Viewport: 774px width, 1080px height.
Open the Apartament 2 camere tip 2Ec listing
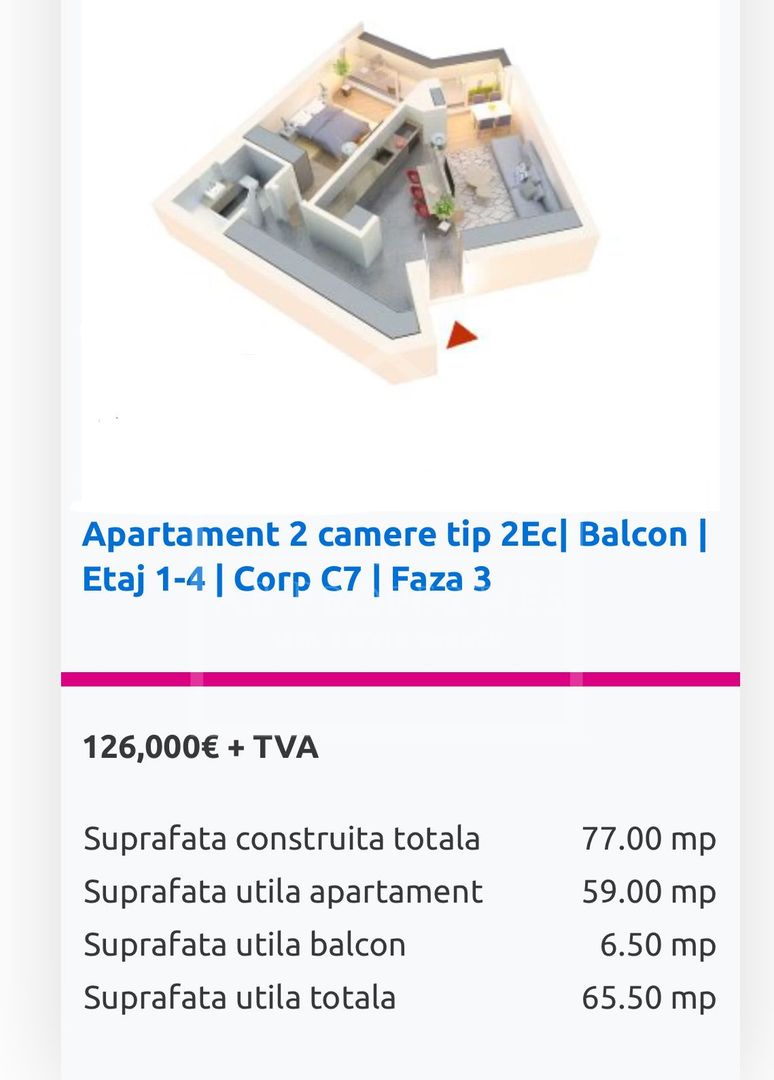click(x=394, y=534)
